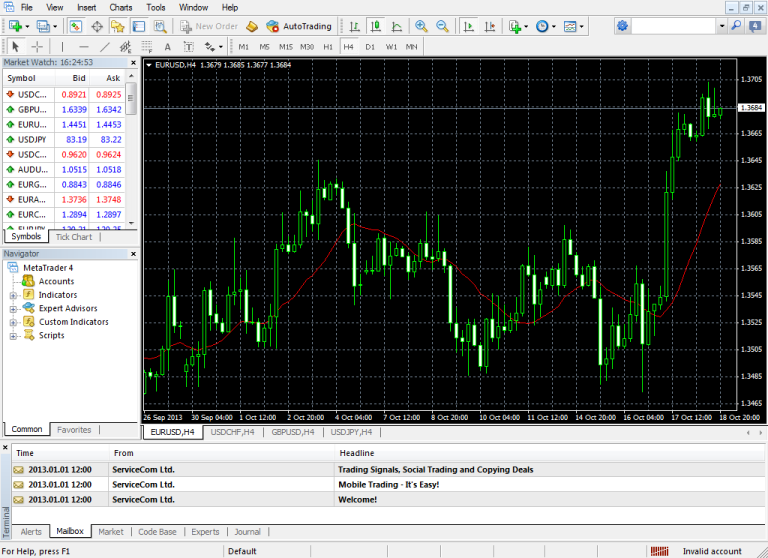768x558 pixels.
Task: Open the Tools menu
Action: pyautogui.click(x=156, y=7)
